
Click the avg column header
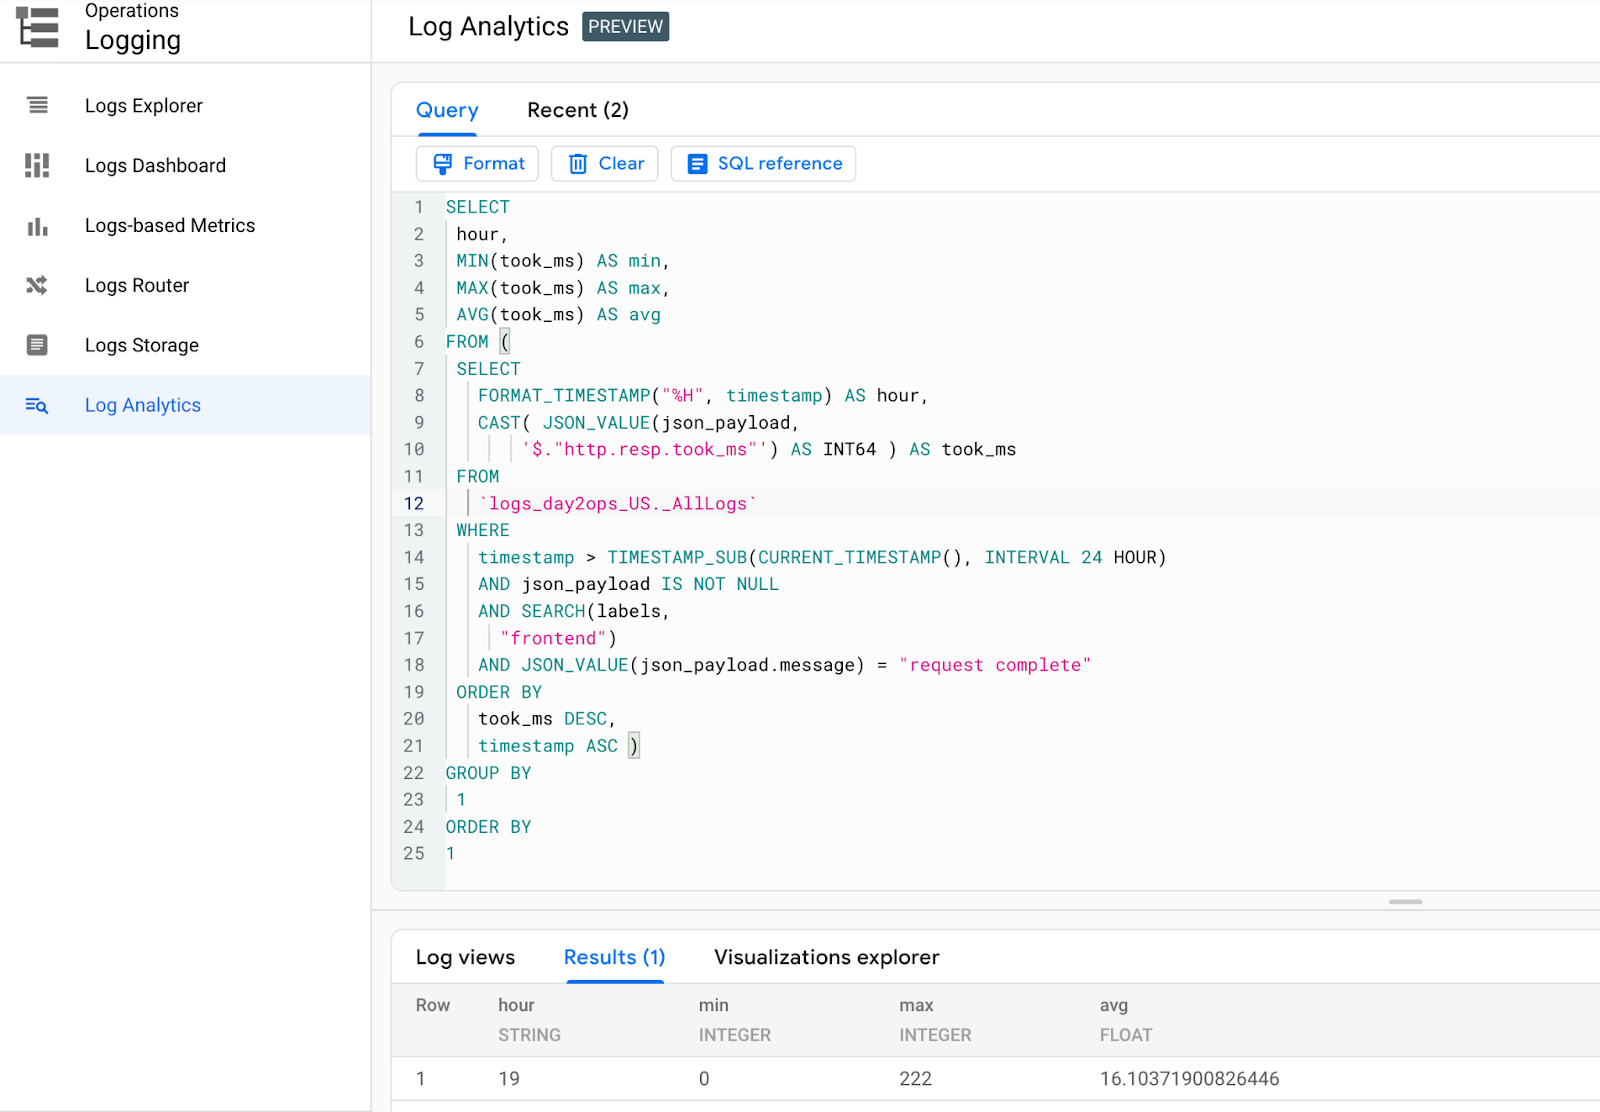1113,1005
